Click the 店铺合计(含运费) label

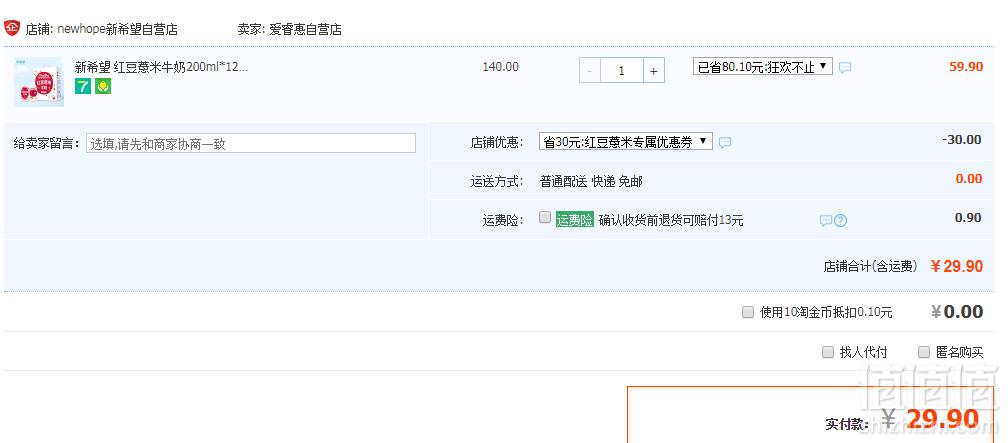(870, 267)
